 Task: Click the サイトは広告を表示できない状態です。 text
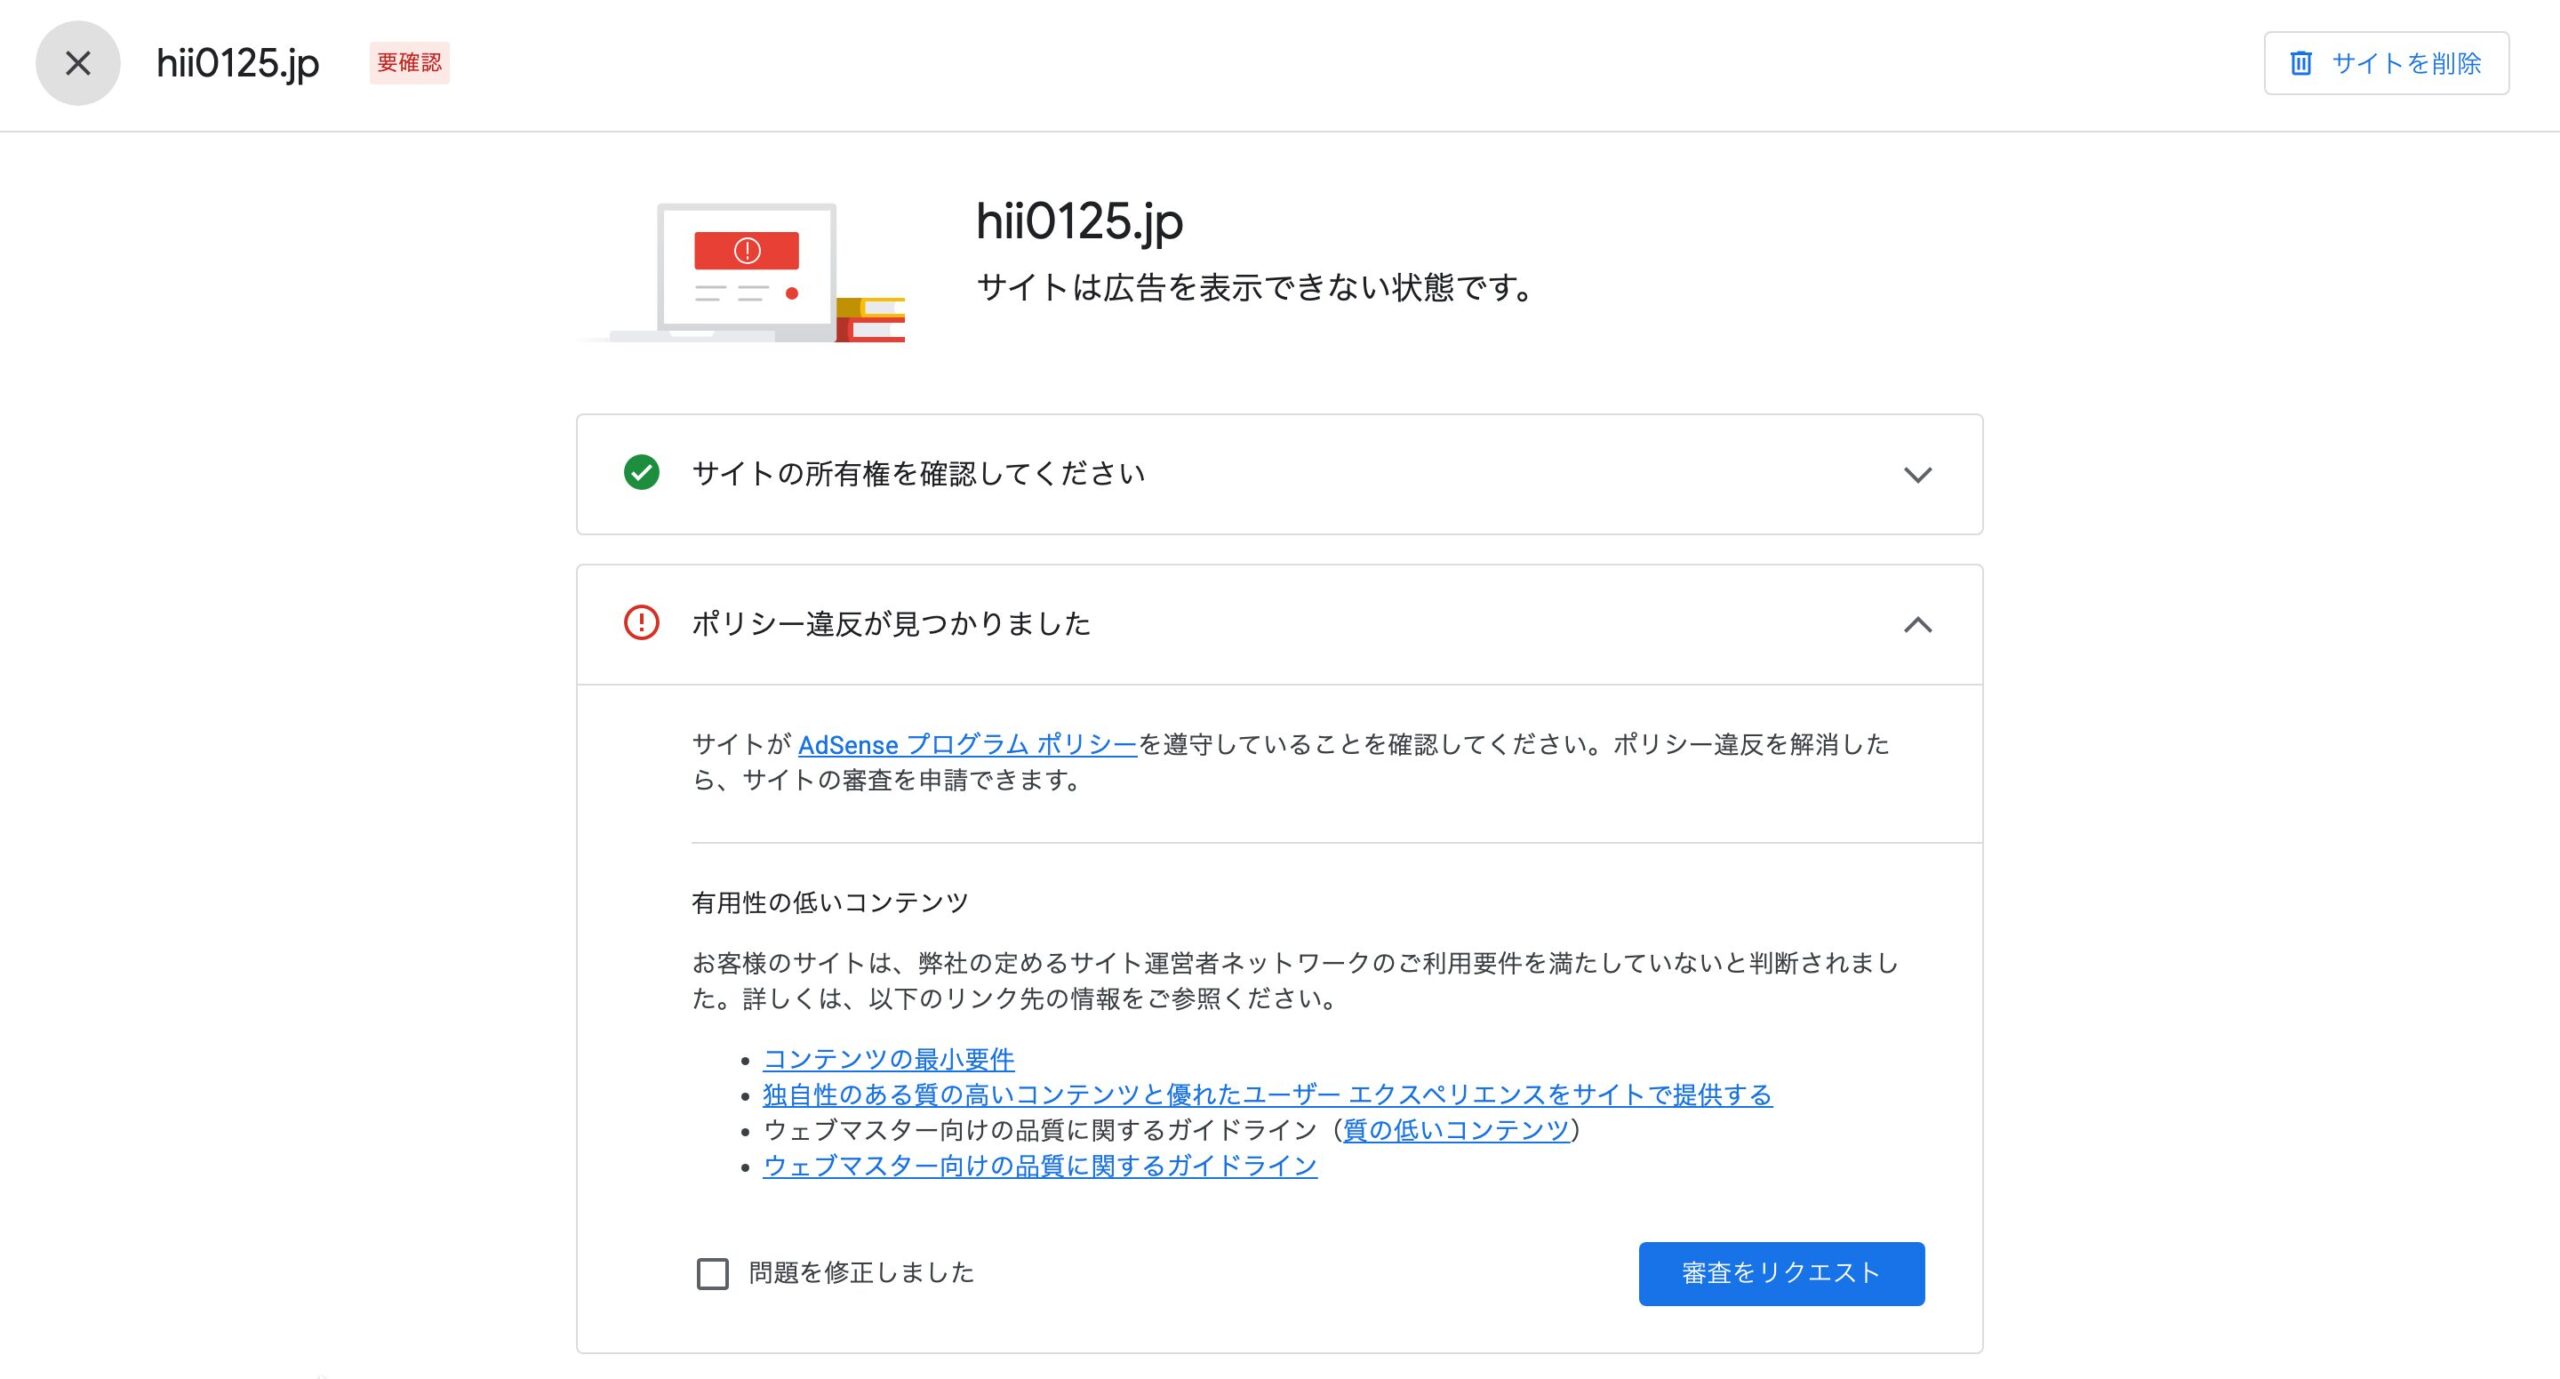point(1255,288)
